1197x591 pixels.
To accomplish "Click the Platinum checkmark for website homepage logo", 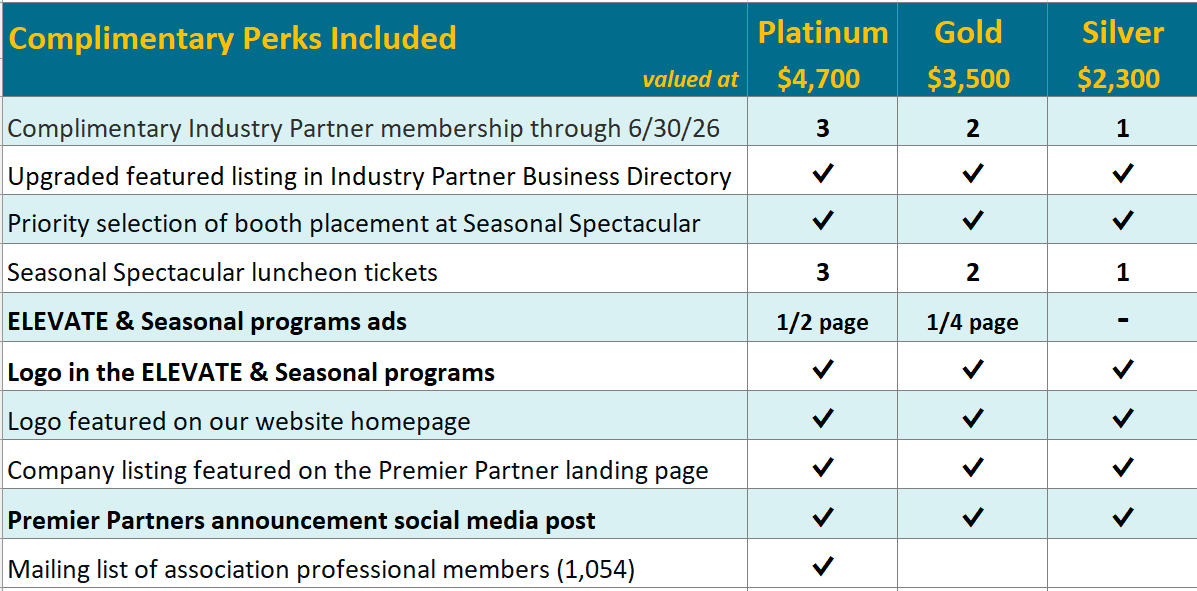I will click(x=822, y=418).
